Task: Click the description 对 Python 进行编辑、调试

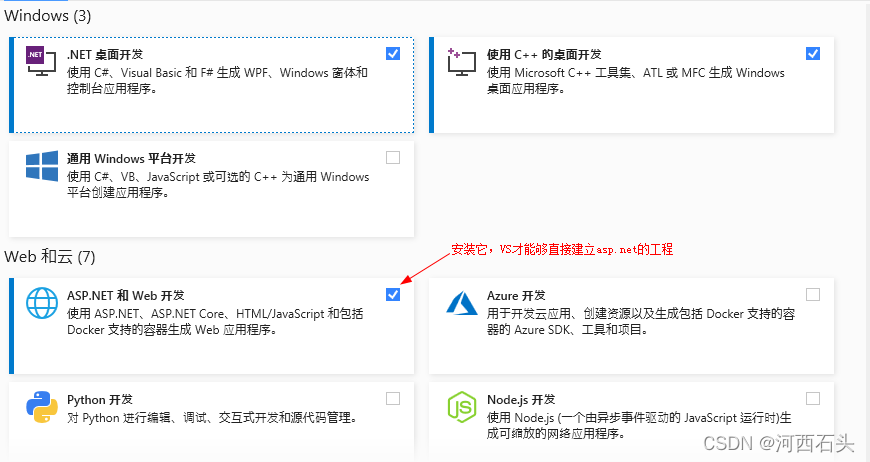Action: tap(212, 418)
